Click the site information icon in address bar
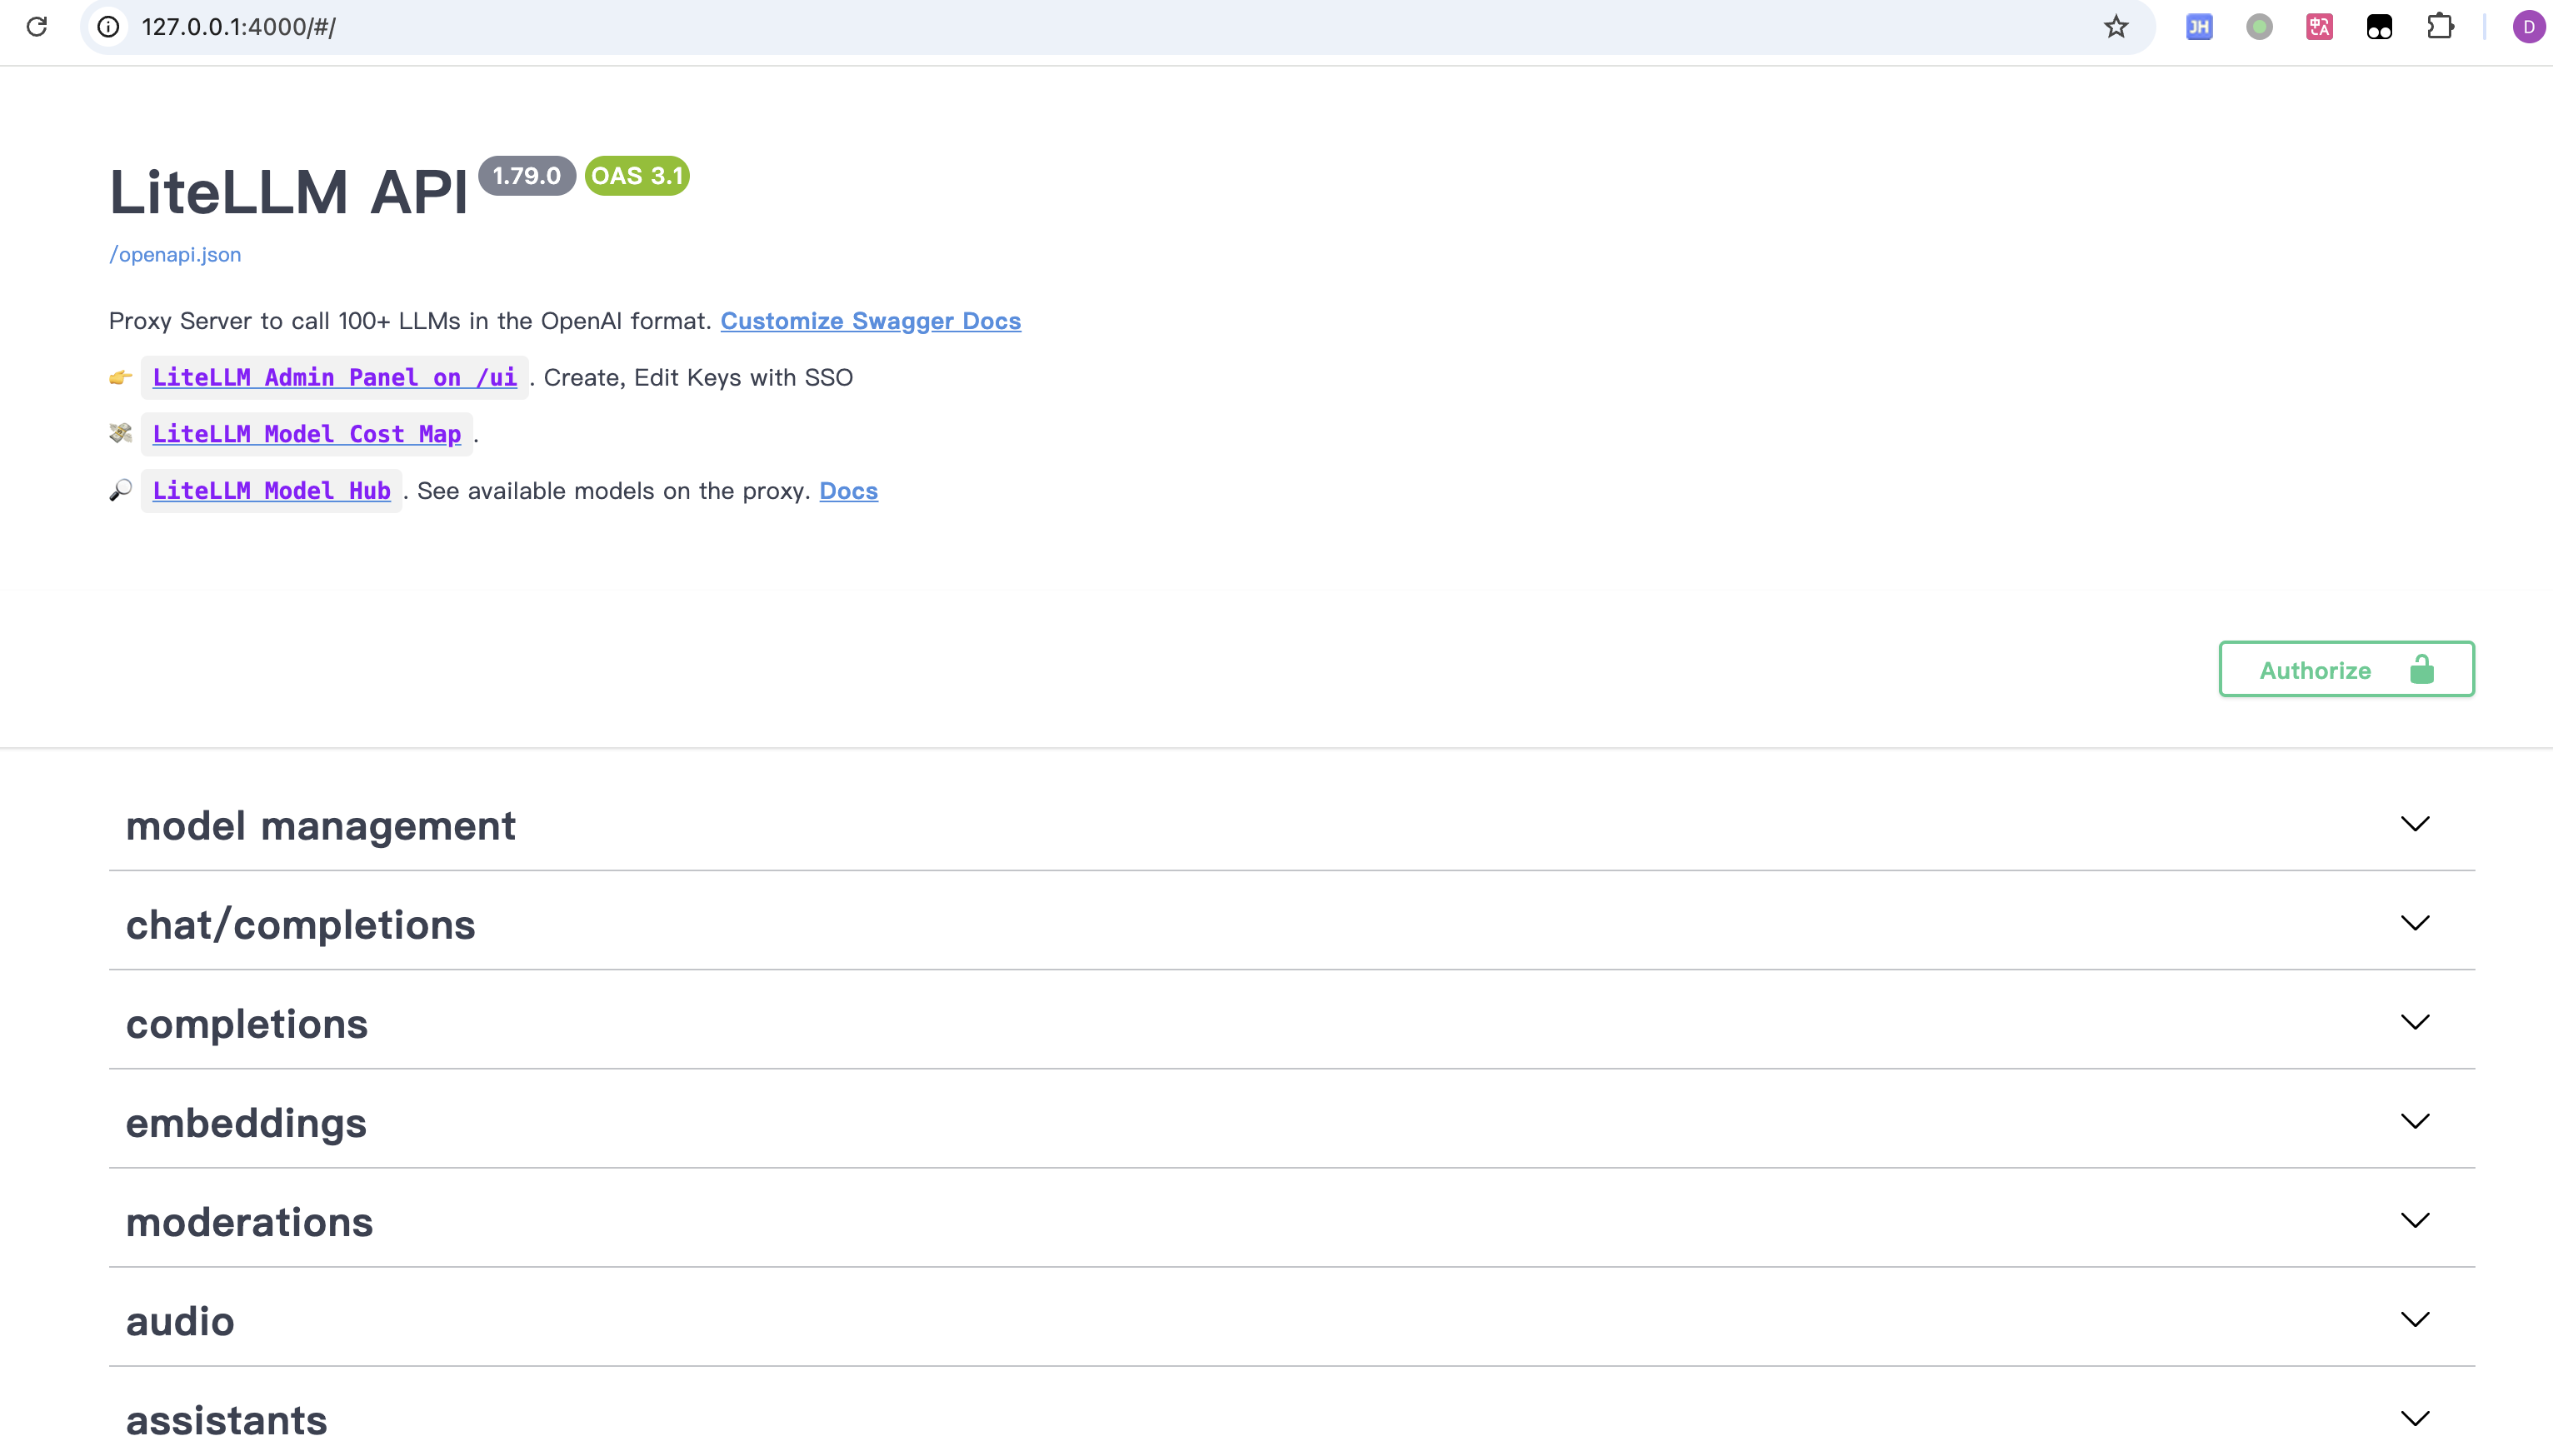This screenshot has width=2553, height=1456. coord(108,27)
